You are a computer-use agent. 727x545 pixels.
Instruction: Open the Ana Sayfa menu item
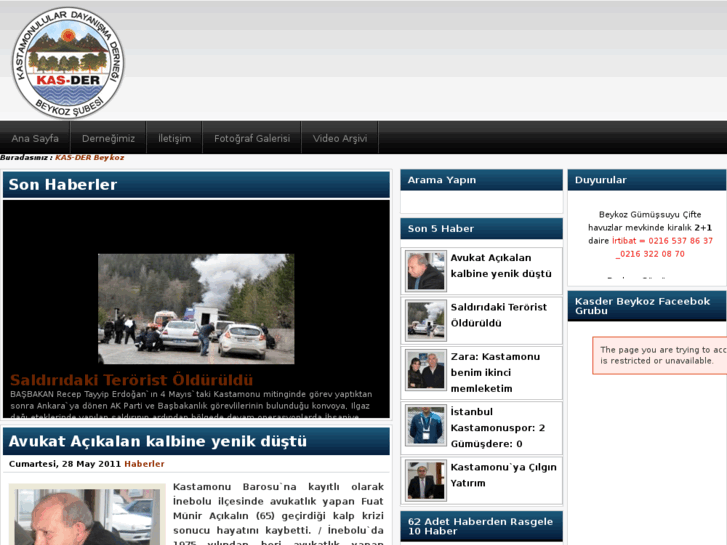35,138
